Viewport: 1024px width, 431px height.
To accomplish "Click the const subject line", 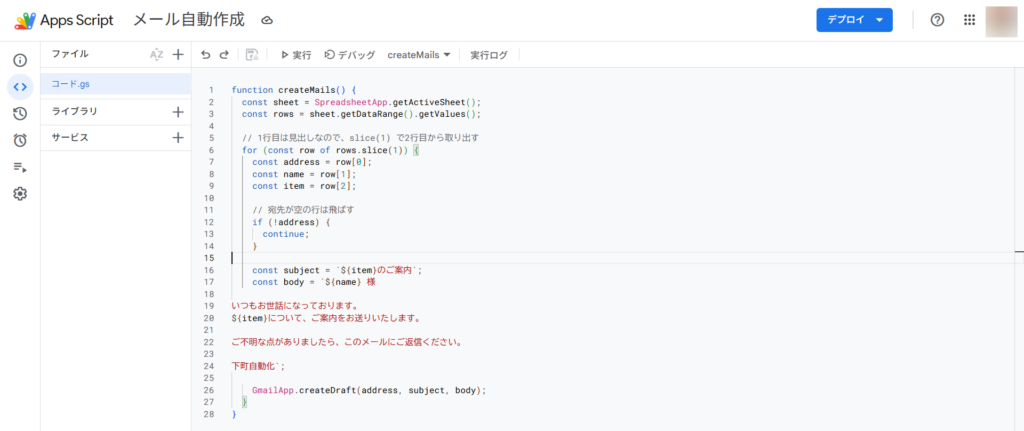I will (337, 270).
